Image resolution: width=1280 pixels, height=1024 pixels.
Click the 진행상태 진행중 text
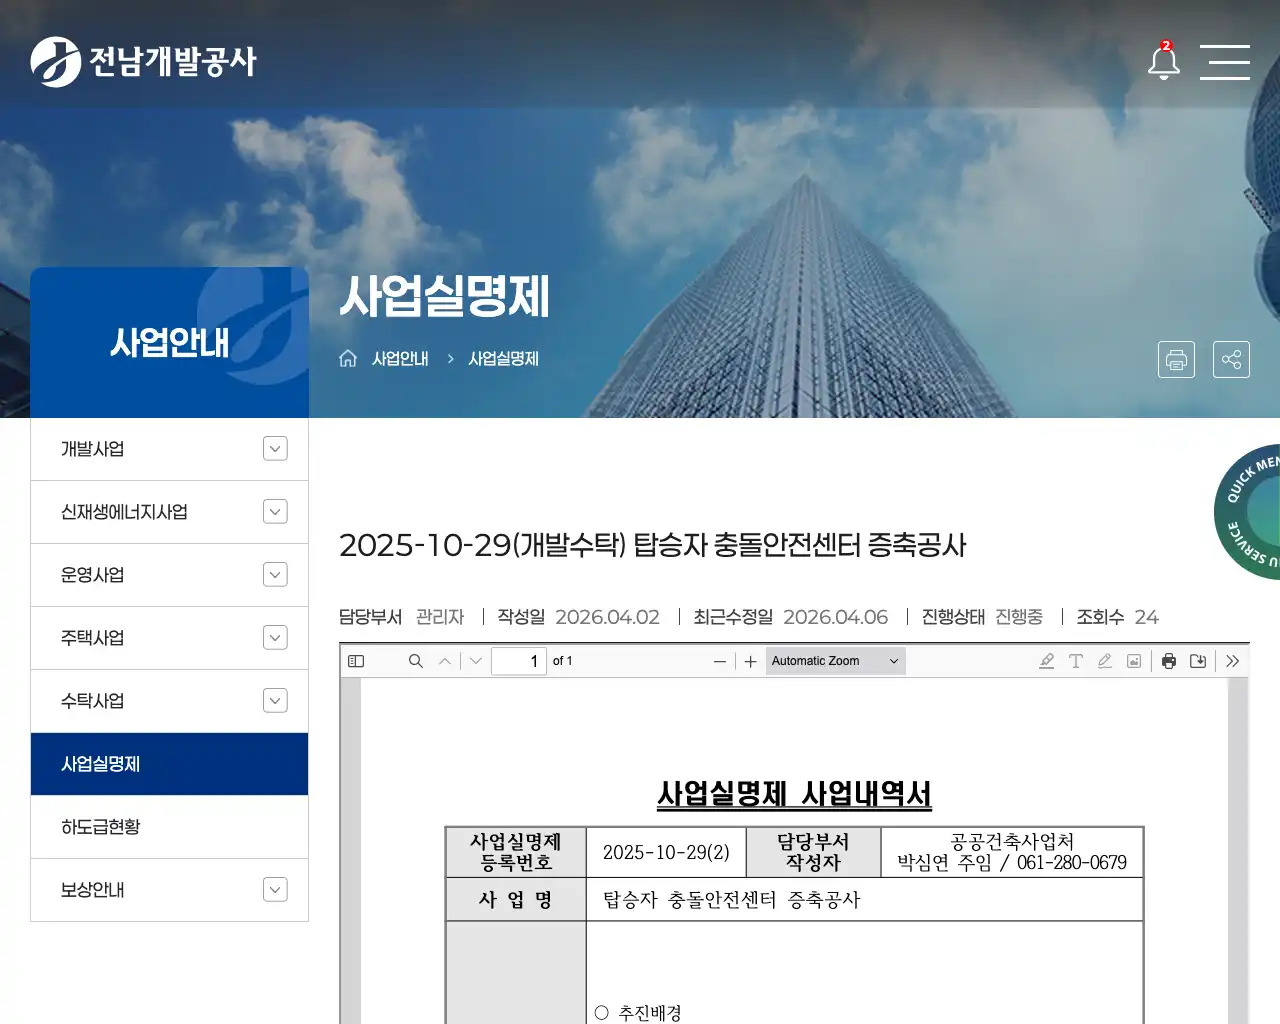click(982, 617)
